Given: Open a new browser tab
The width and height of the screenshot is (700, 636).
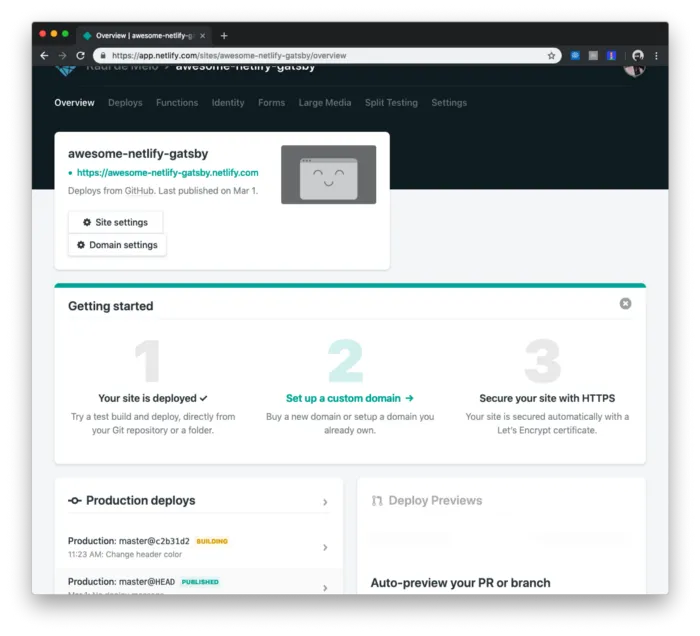Looking at the screenshot, I should pos(224,36).
